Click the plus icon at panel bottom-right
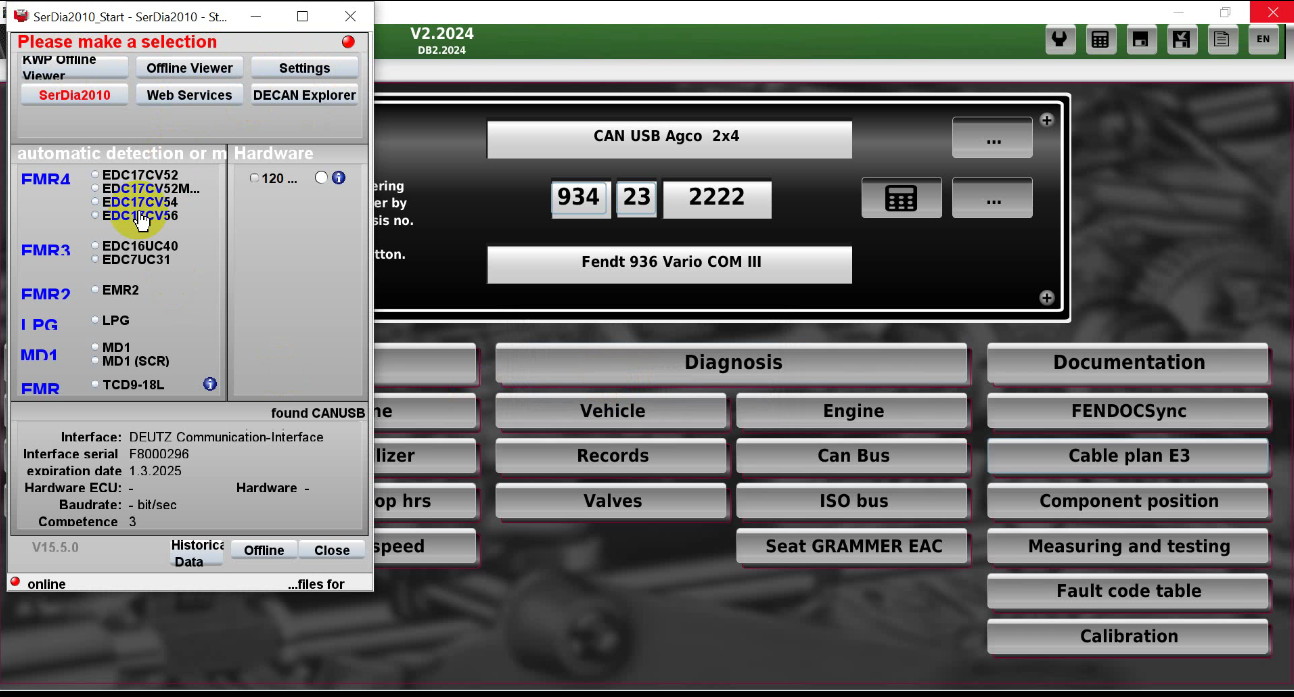Viewport: 1294px width, 697px height. point(1046,297)
